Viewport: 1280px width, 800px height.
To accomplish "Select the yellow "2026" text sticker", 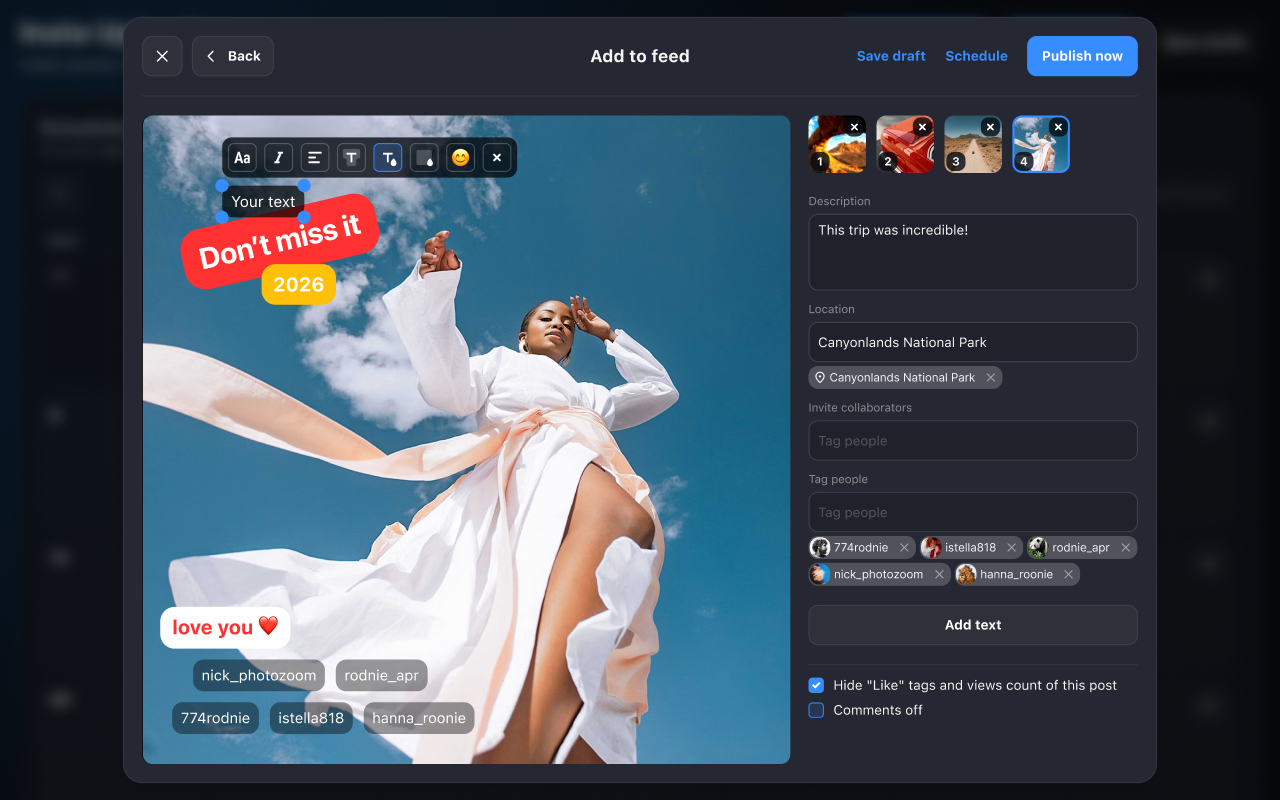I will [299, 285].
